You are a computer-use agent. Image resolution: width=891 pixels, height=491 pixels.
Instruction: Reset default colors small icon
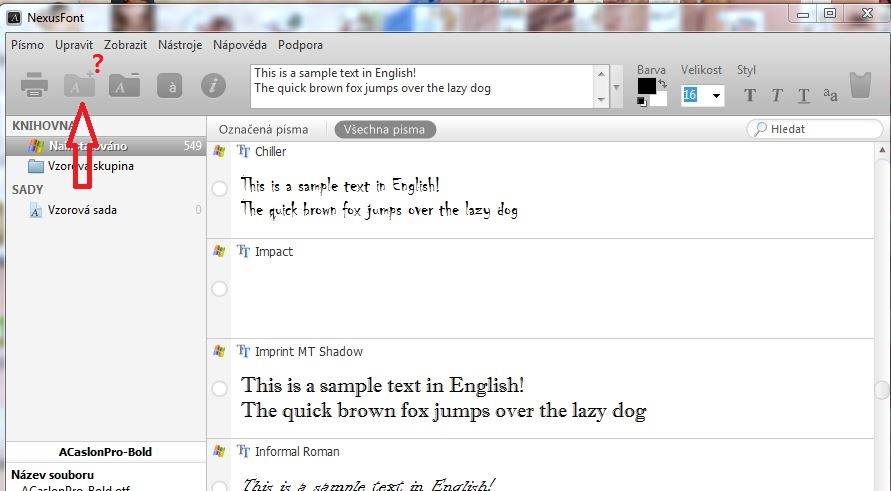tap(642, 102)
